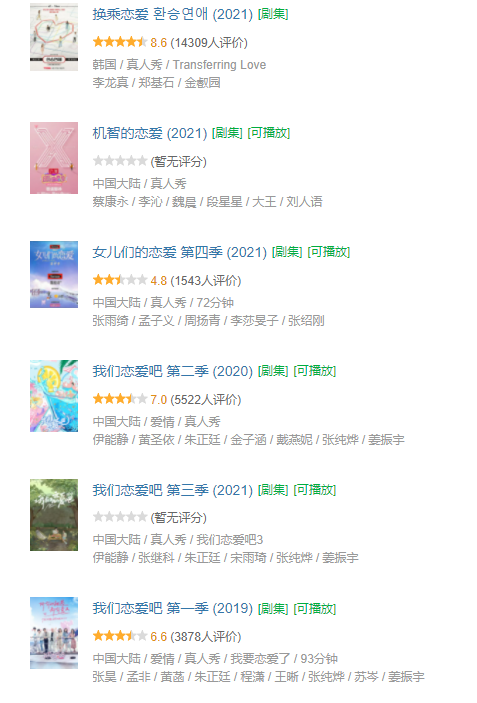Click 可播放 tag beside 我们恋爱吧 第一季
477x703 pixels.
[315, 609]
